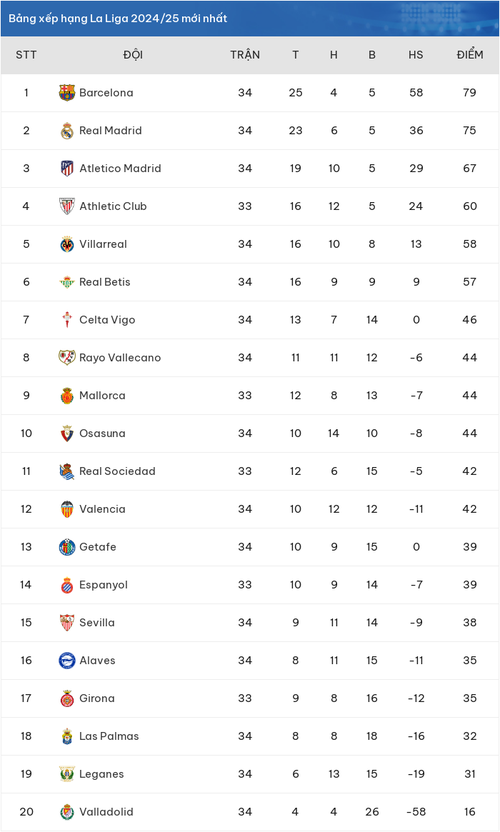Click the Valencia bat crest icon

tap(67, 509)
